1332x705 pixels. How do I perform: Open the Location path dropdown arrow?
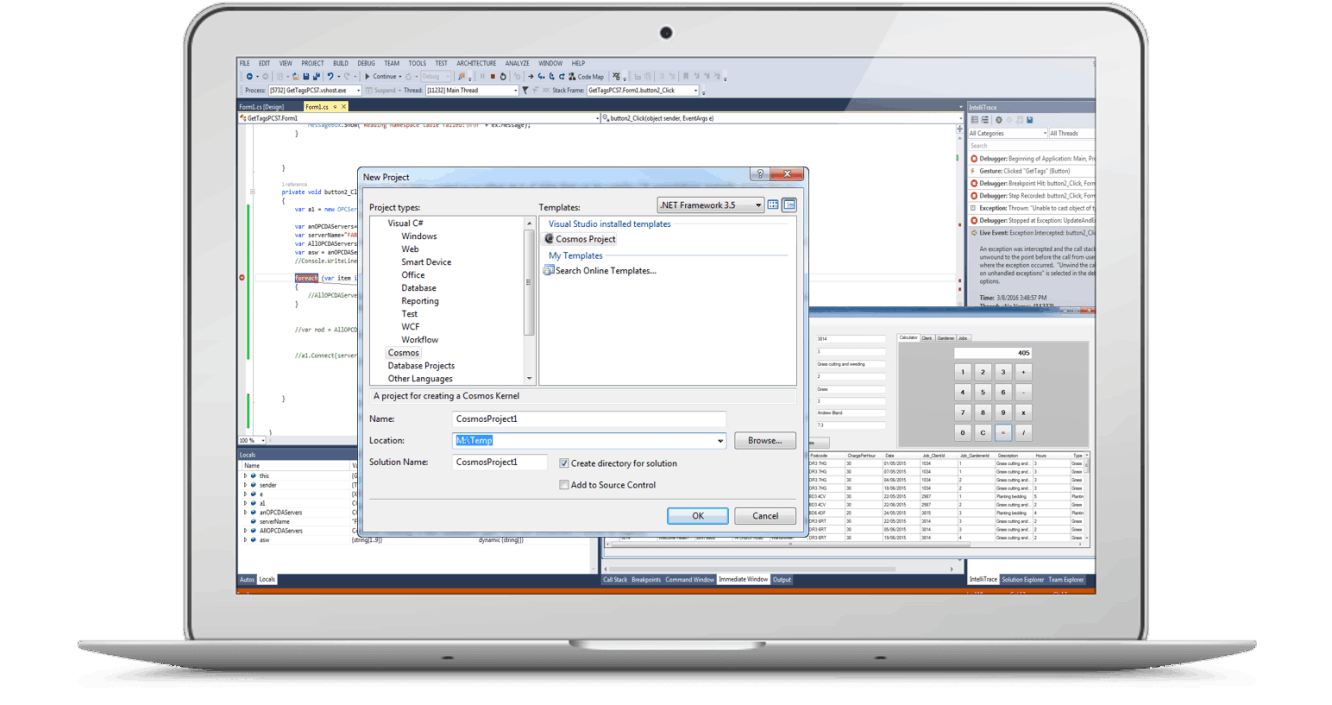pyautogui.click(x=720, y=441)
